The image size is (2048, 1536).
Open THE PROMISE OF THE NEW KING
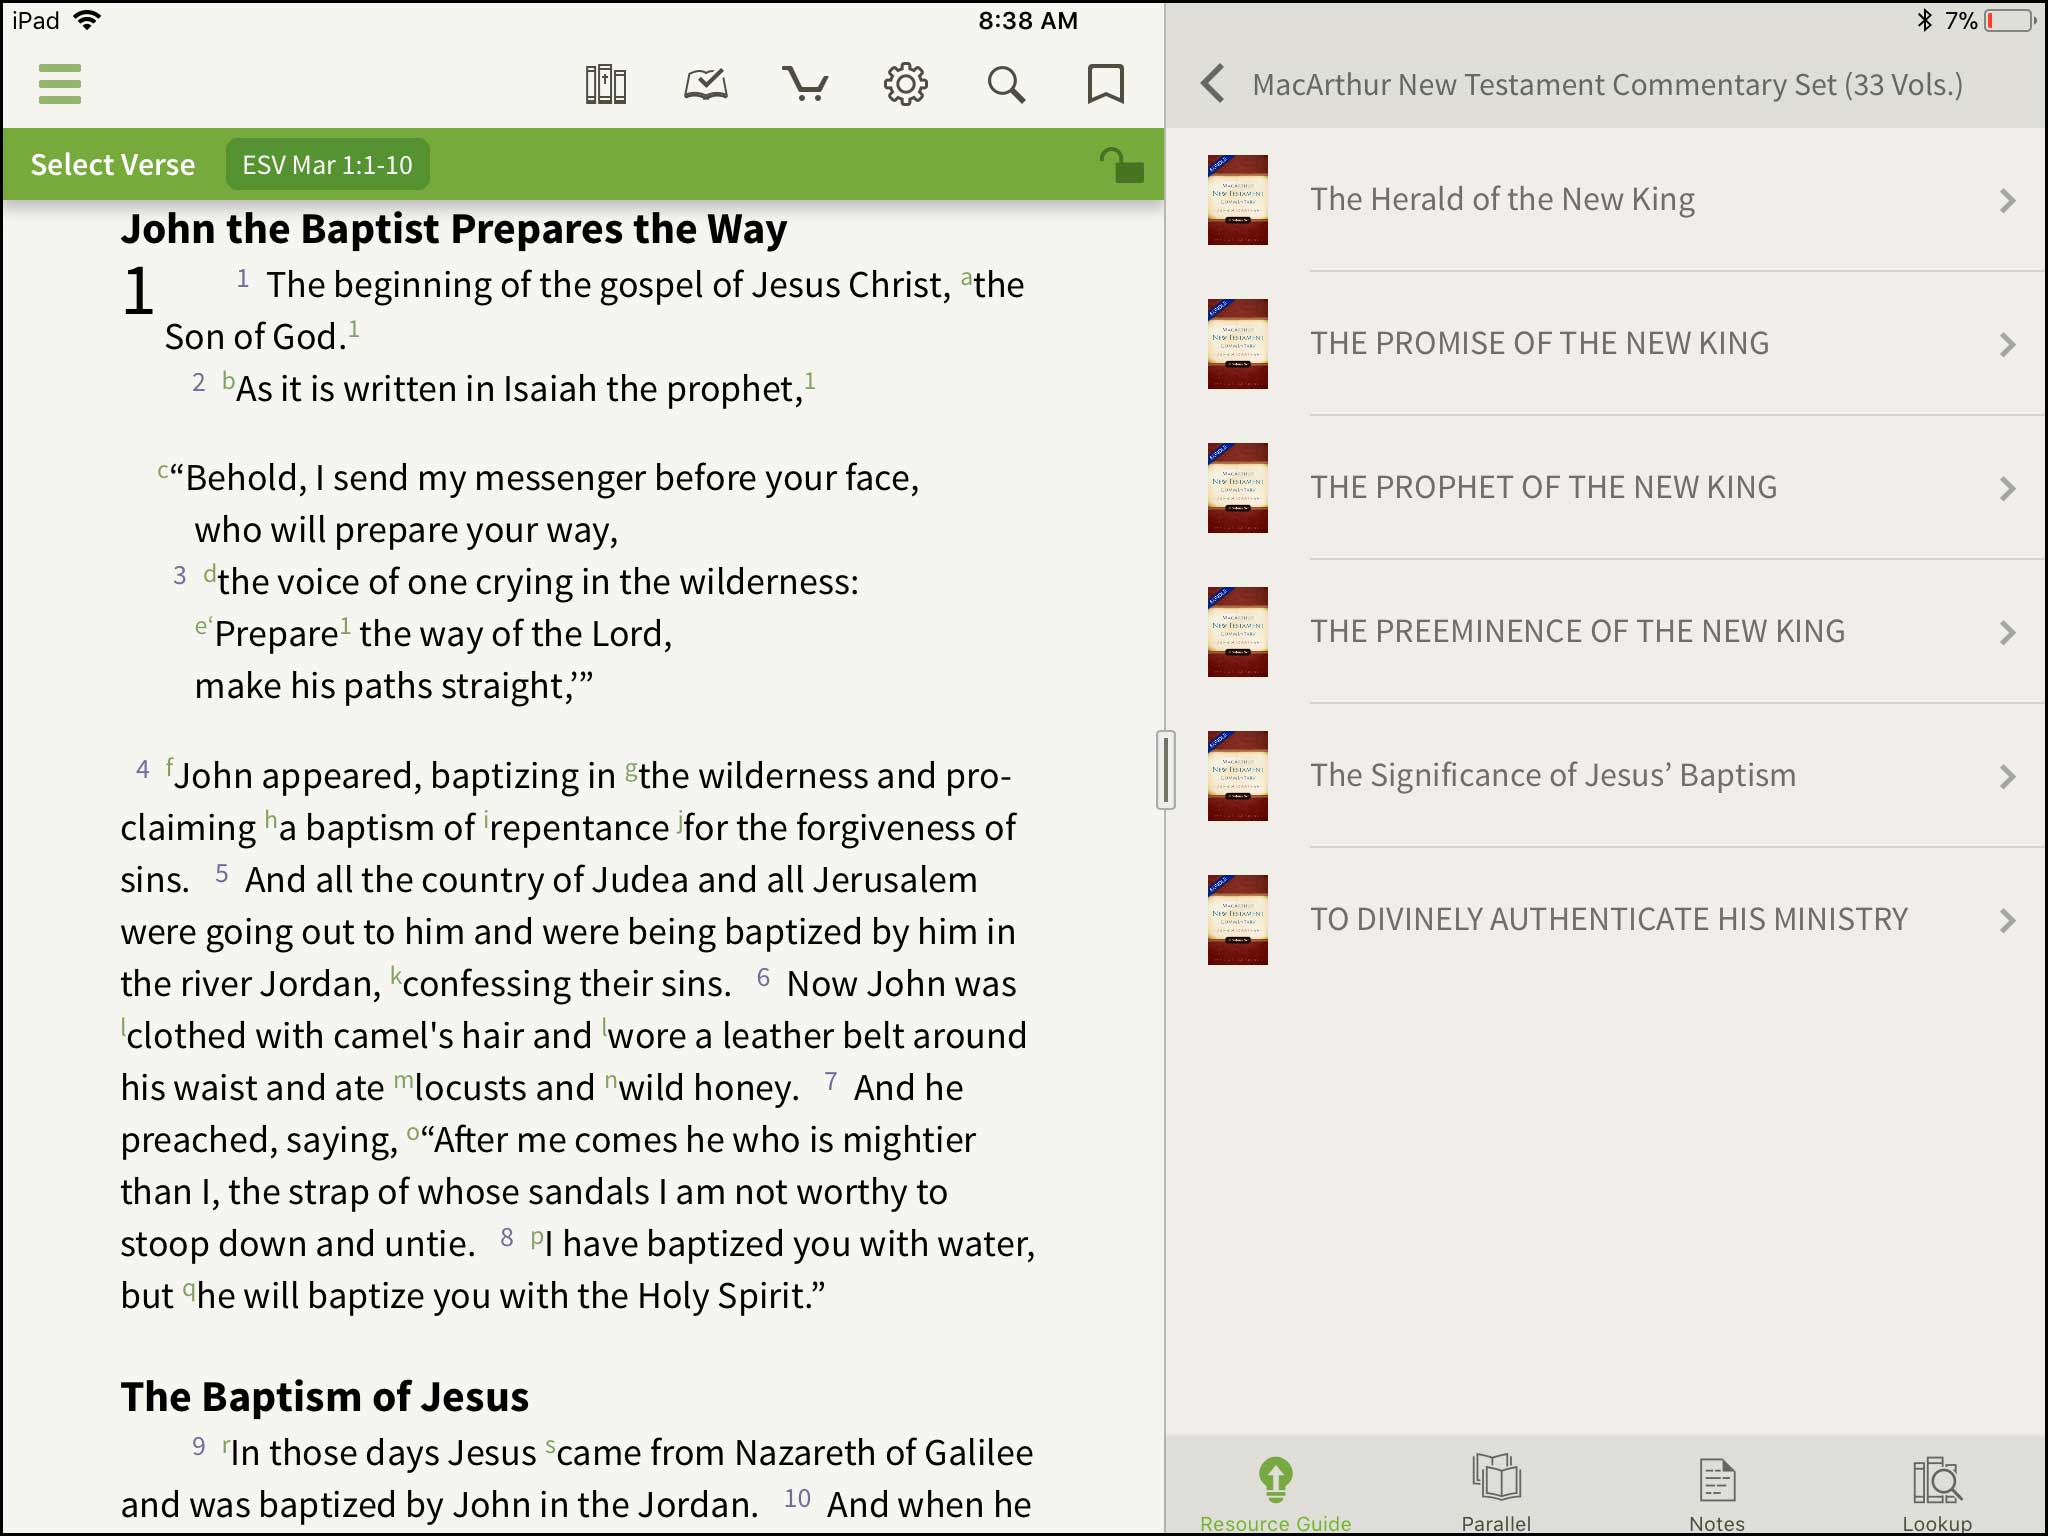[x=1606, y=343]
